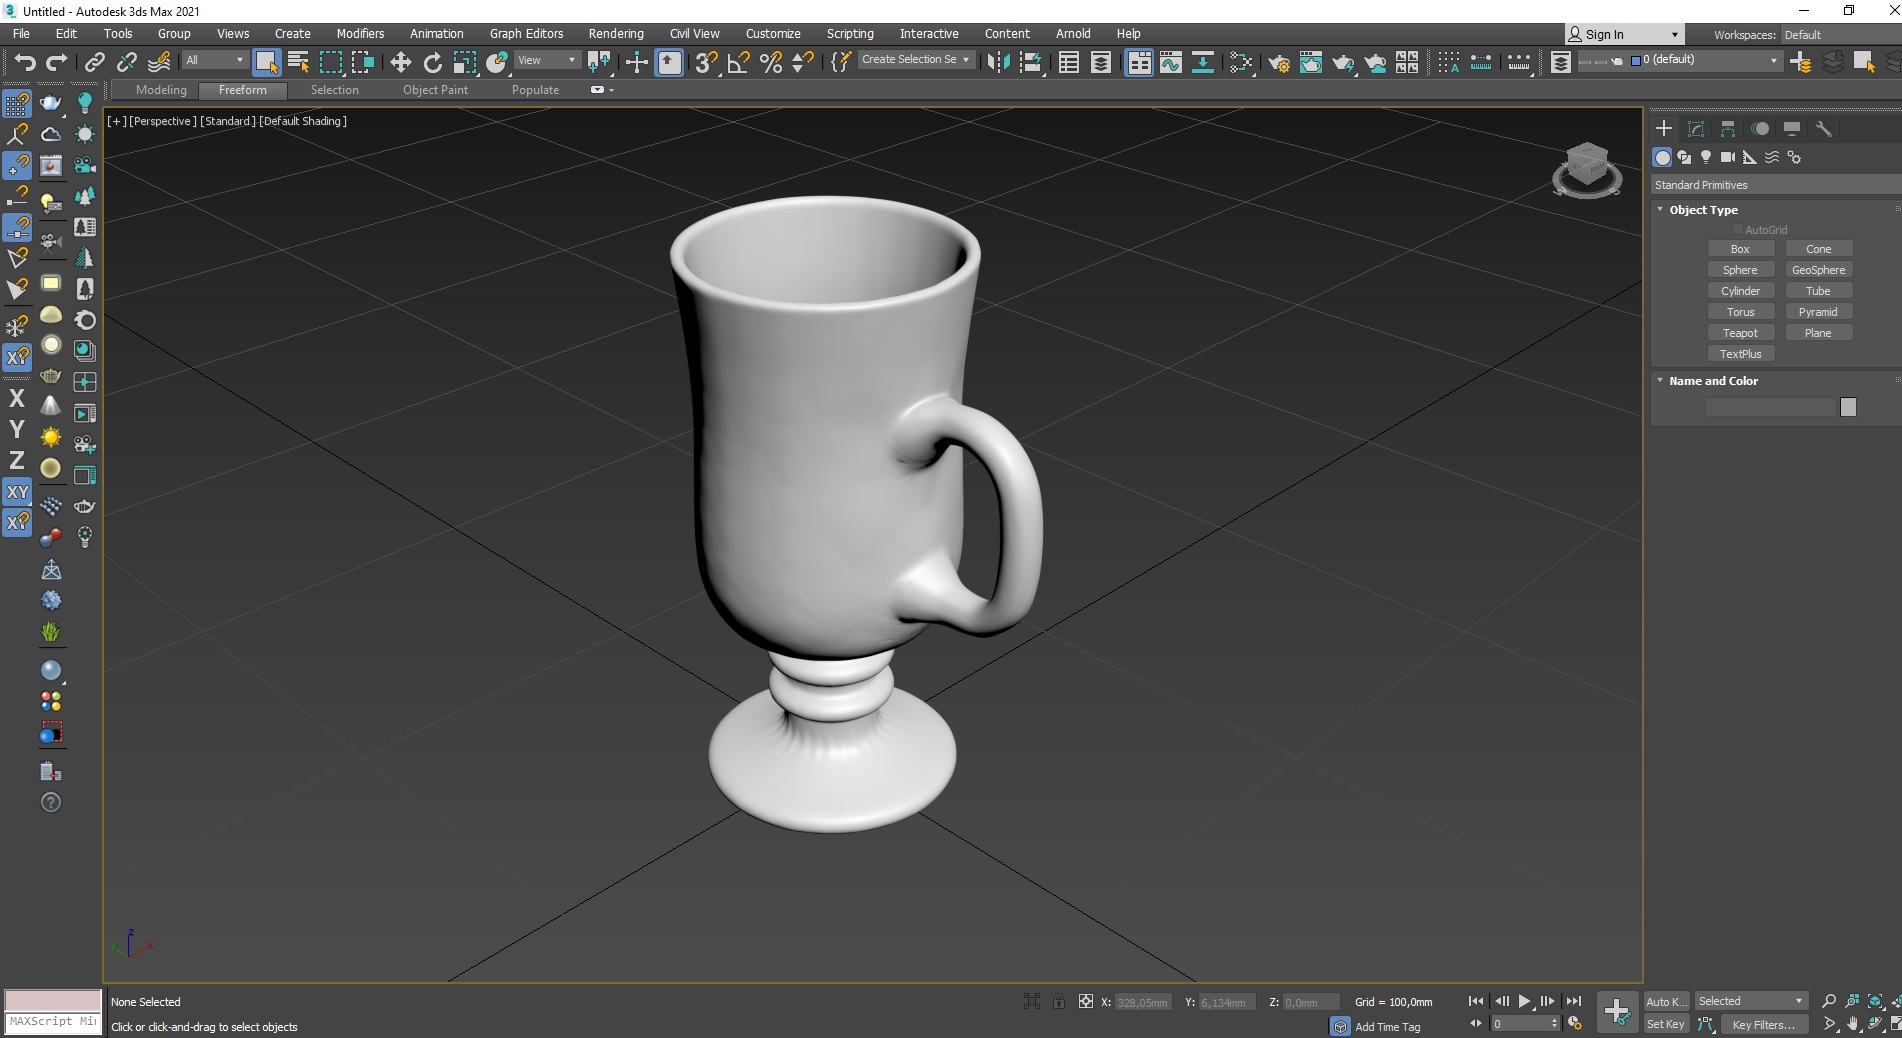Image resolution: width=1902 pixels, height=1038 pixels.
Task: Click the Undo arrow icon
Action: [24, 62]
